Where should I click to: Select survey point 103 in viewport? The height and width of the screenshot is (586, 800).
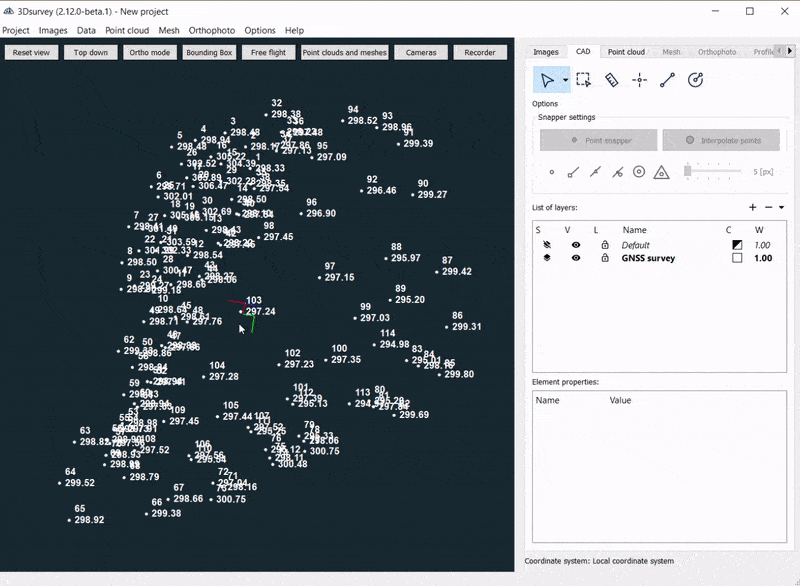coord(241,312)
